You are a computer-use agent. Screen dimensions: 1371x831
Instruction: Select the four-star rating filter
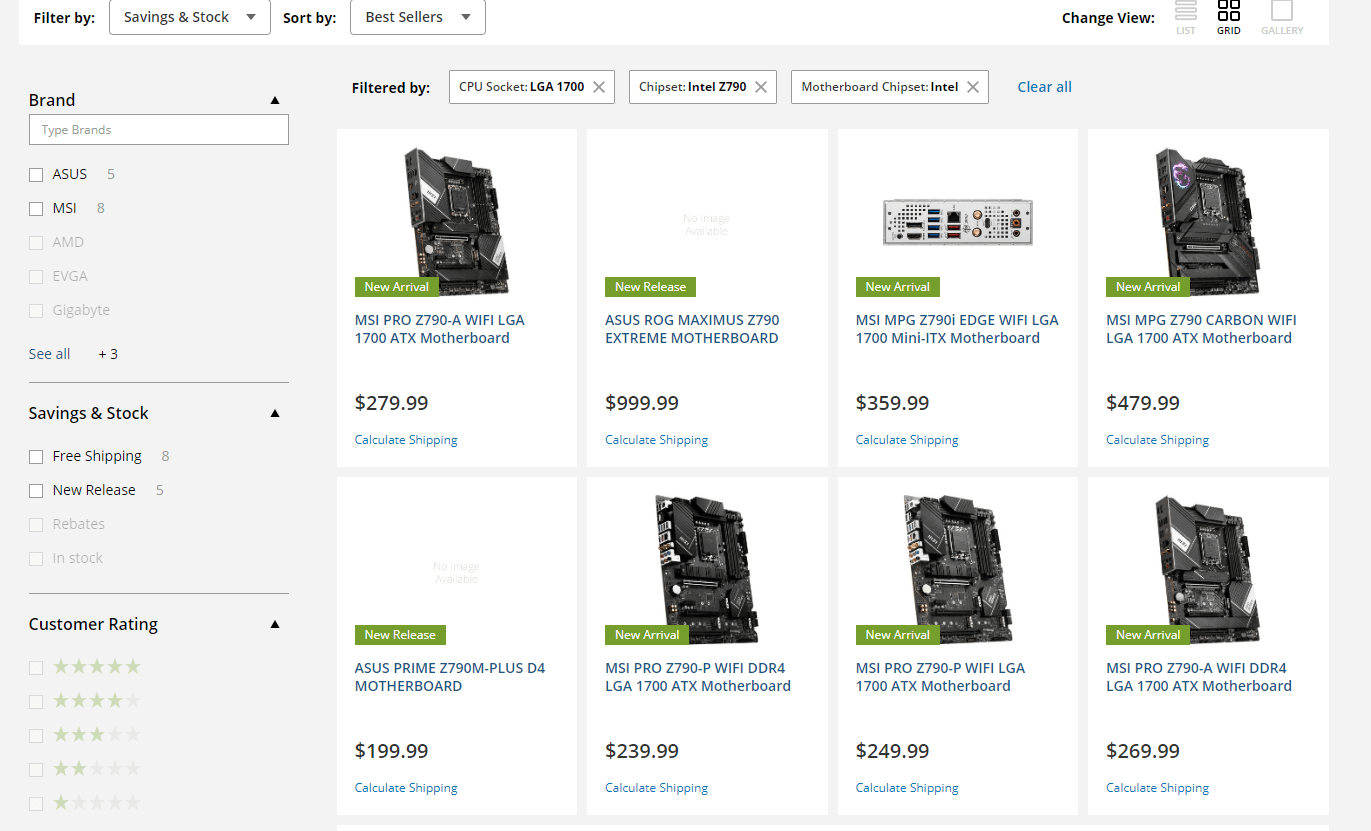(36, 702)
